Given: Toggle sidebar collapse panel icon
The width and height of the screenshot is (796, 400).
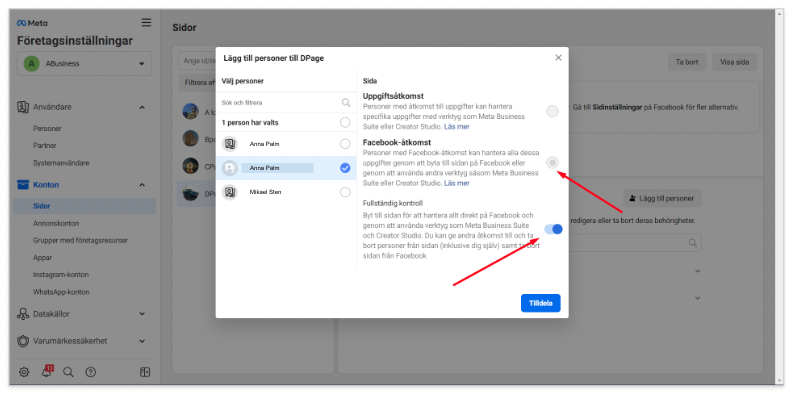Looking at the screenshot, I should click(x=145, y=372).
